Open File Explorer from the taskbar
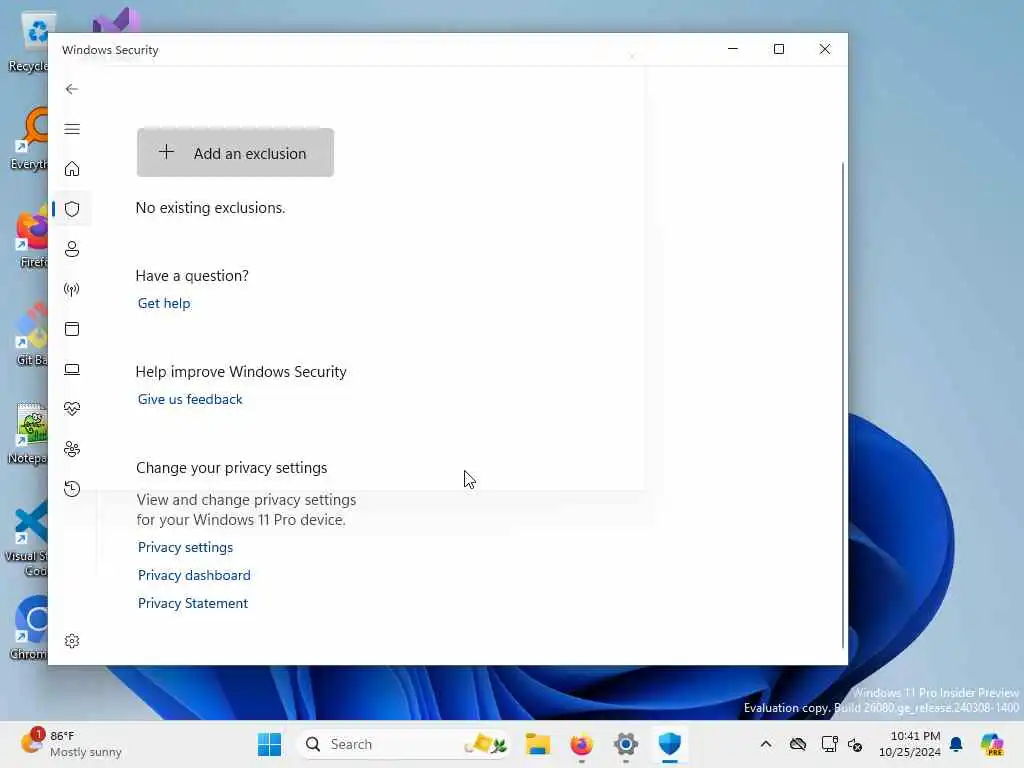The image size is (1024, 768). [537, 744]
